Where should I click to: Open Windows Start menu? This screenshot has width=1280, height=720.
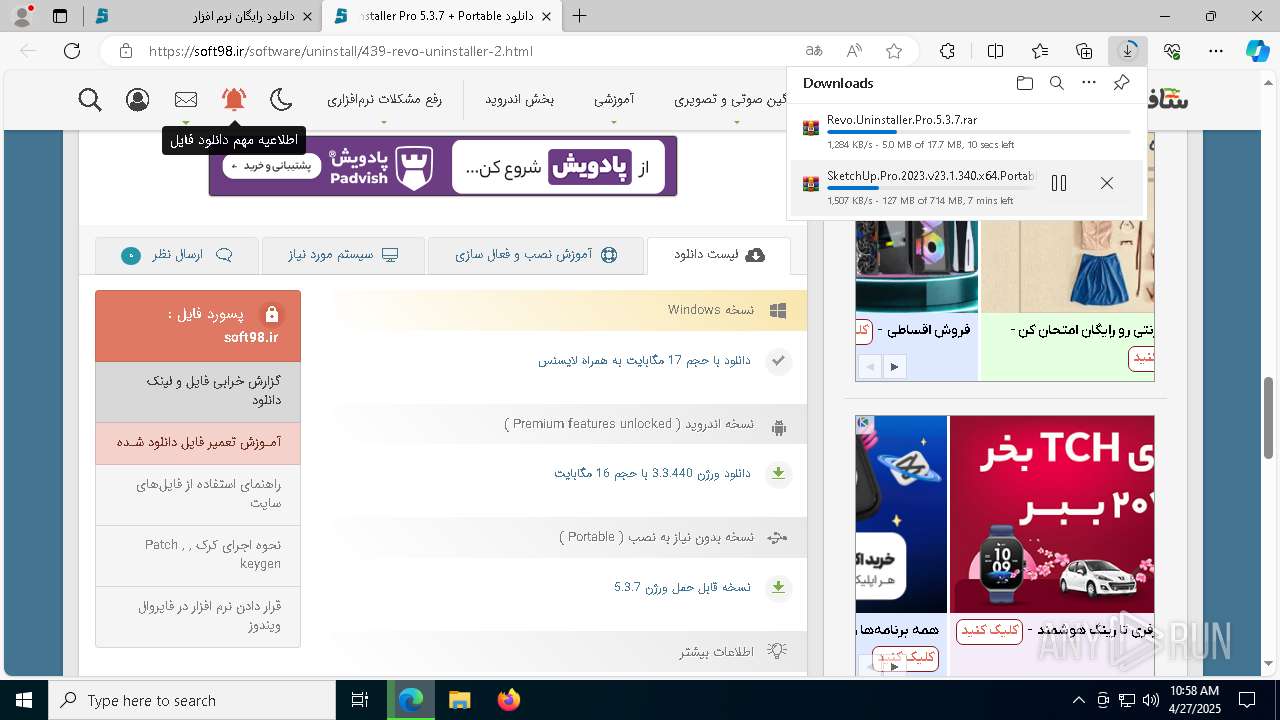coord(23,700)
